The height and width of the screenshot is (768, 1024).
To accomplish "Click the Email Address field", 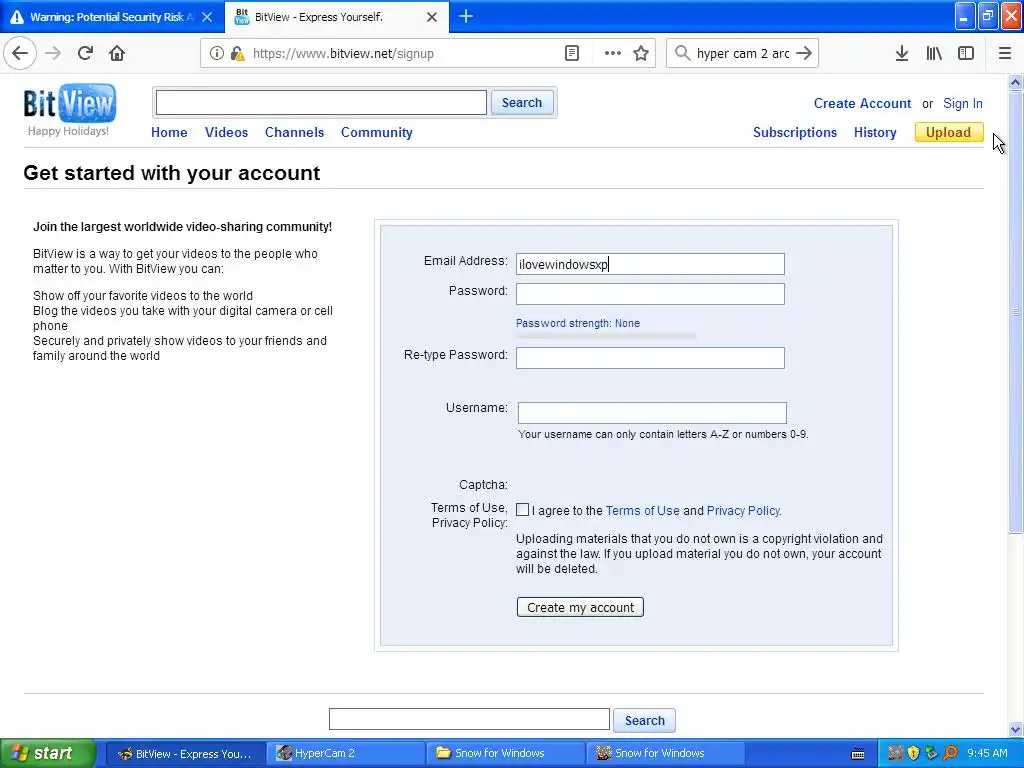I will pos(650,264).
